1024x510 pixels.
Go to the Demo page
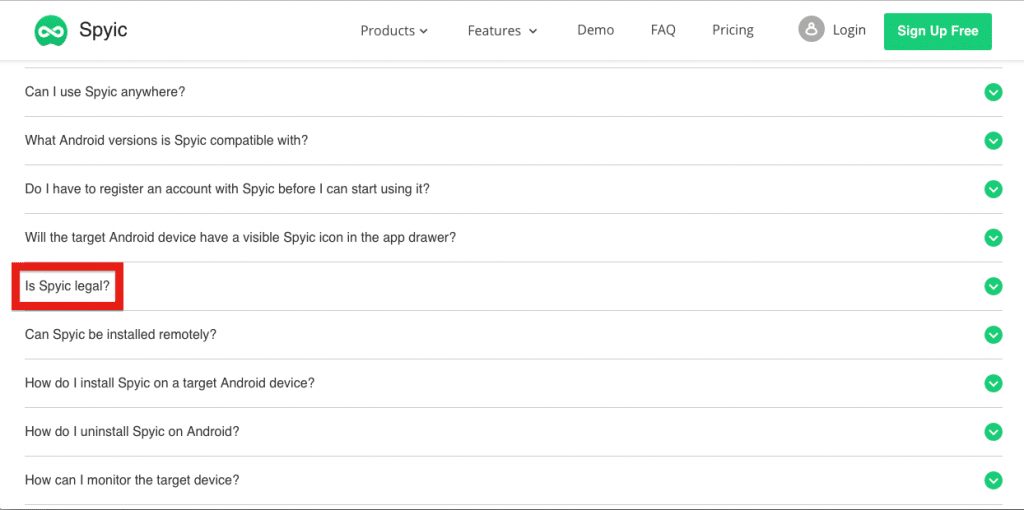coord(596,30)
